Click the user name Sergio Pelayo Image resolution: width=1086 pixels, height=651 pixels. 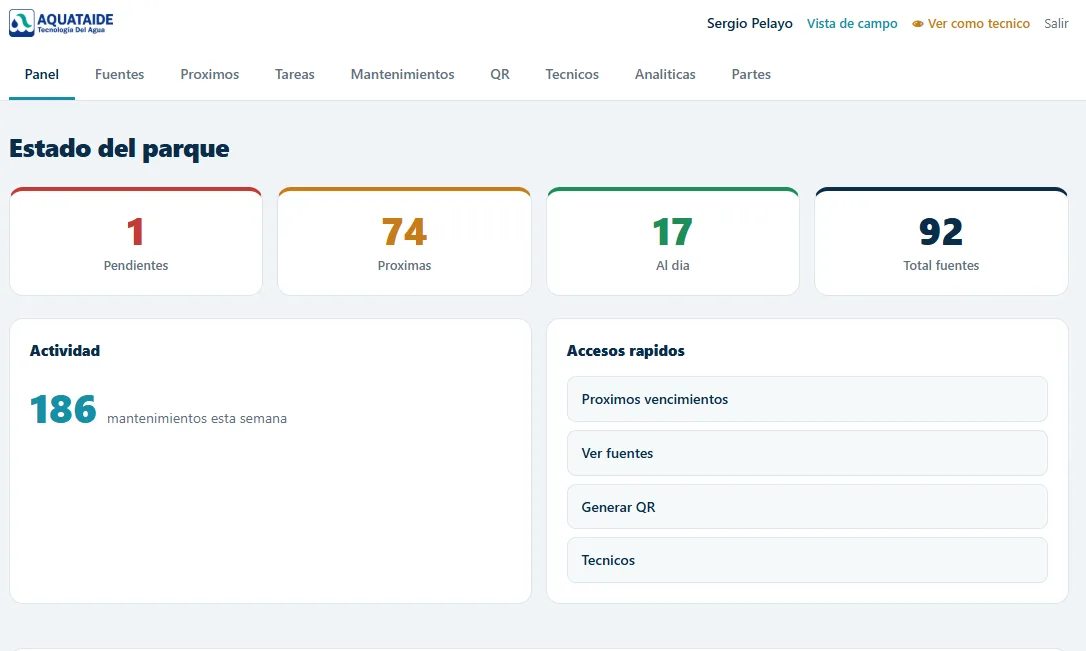coord(749,24)
